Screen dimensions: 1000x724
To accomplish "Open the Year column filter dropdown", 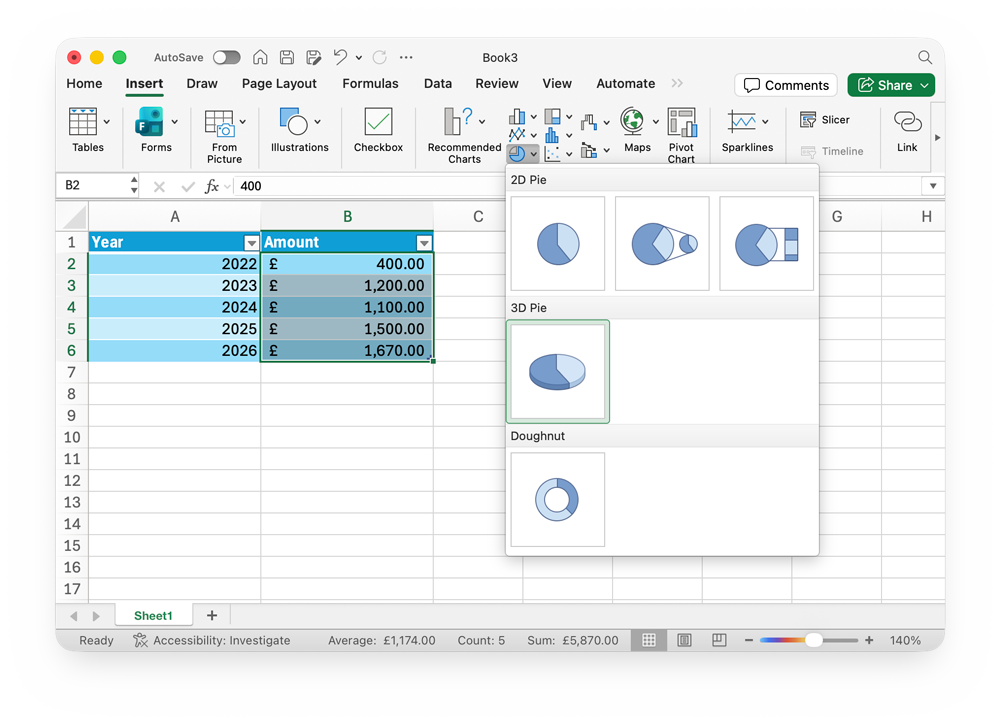I will click(251, 243).
